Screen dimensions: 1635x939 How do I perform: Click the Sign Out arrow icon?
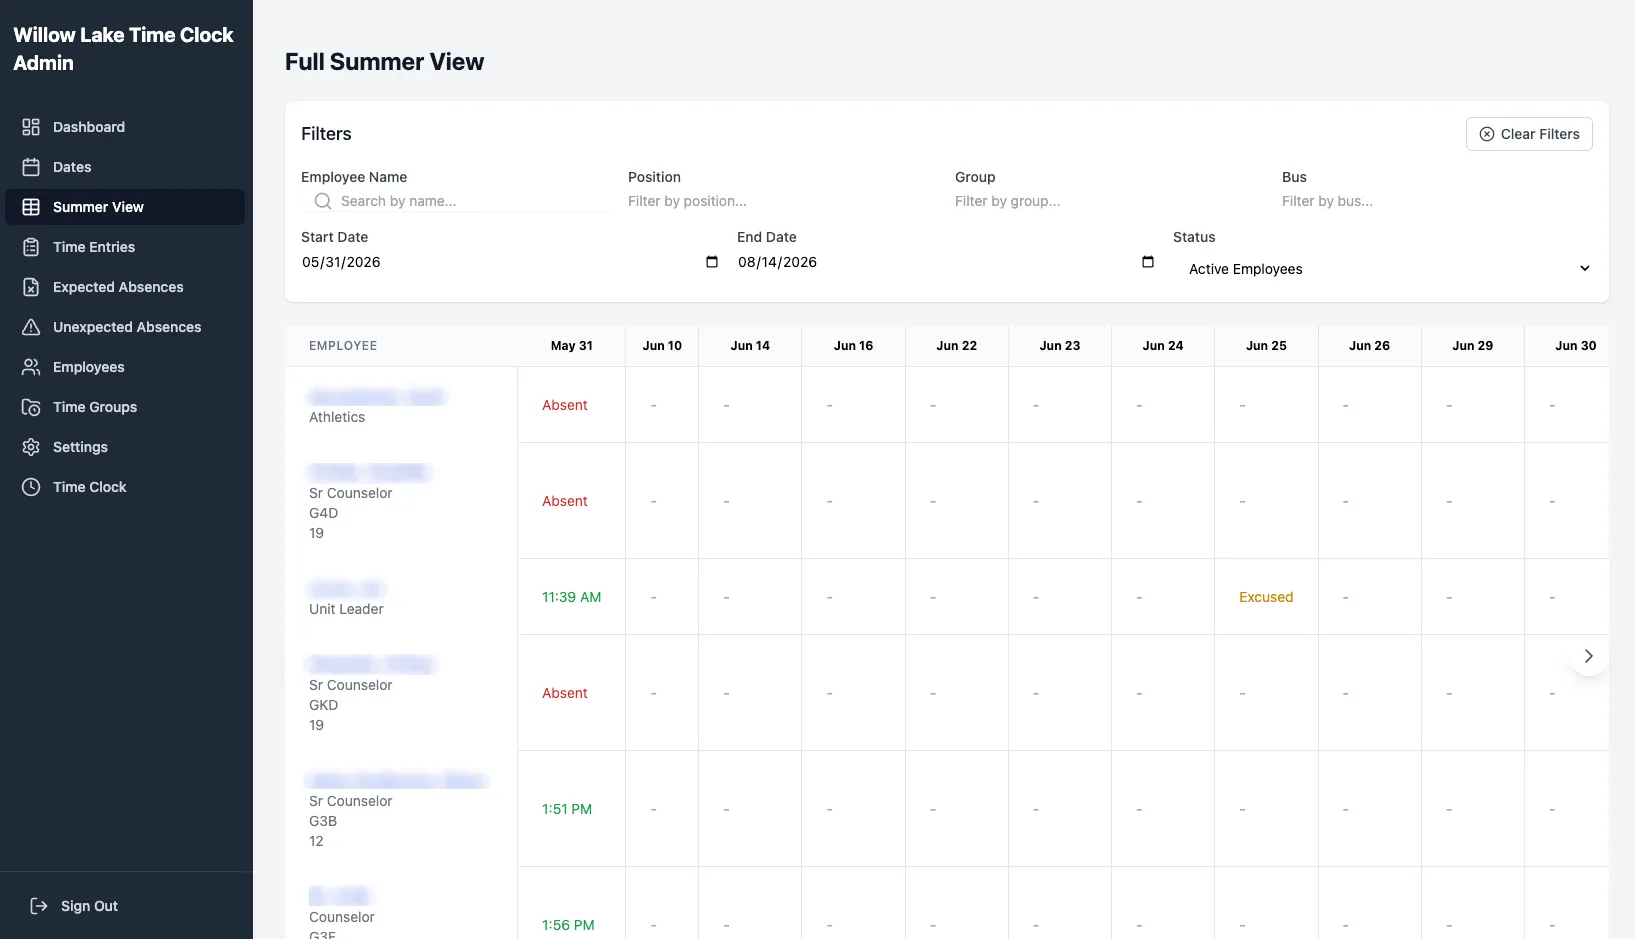pos(39,906)
